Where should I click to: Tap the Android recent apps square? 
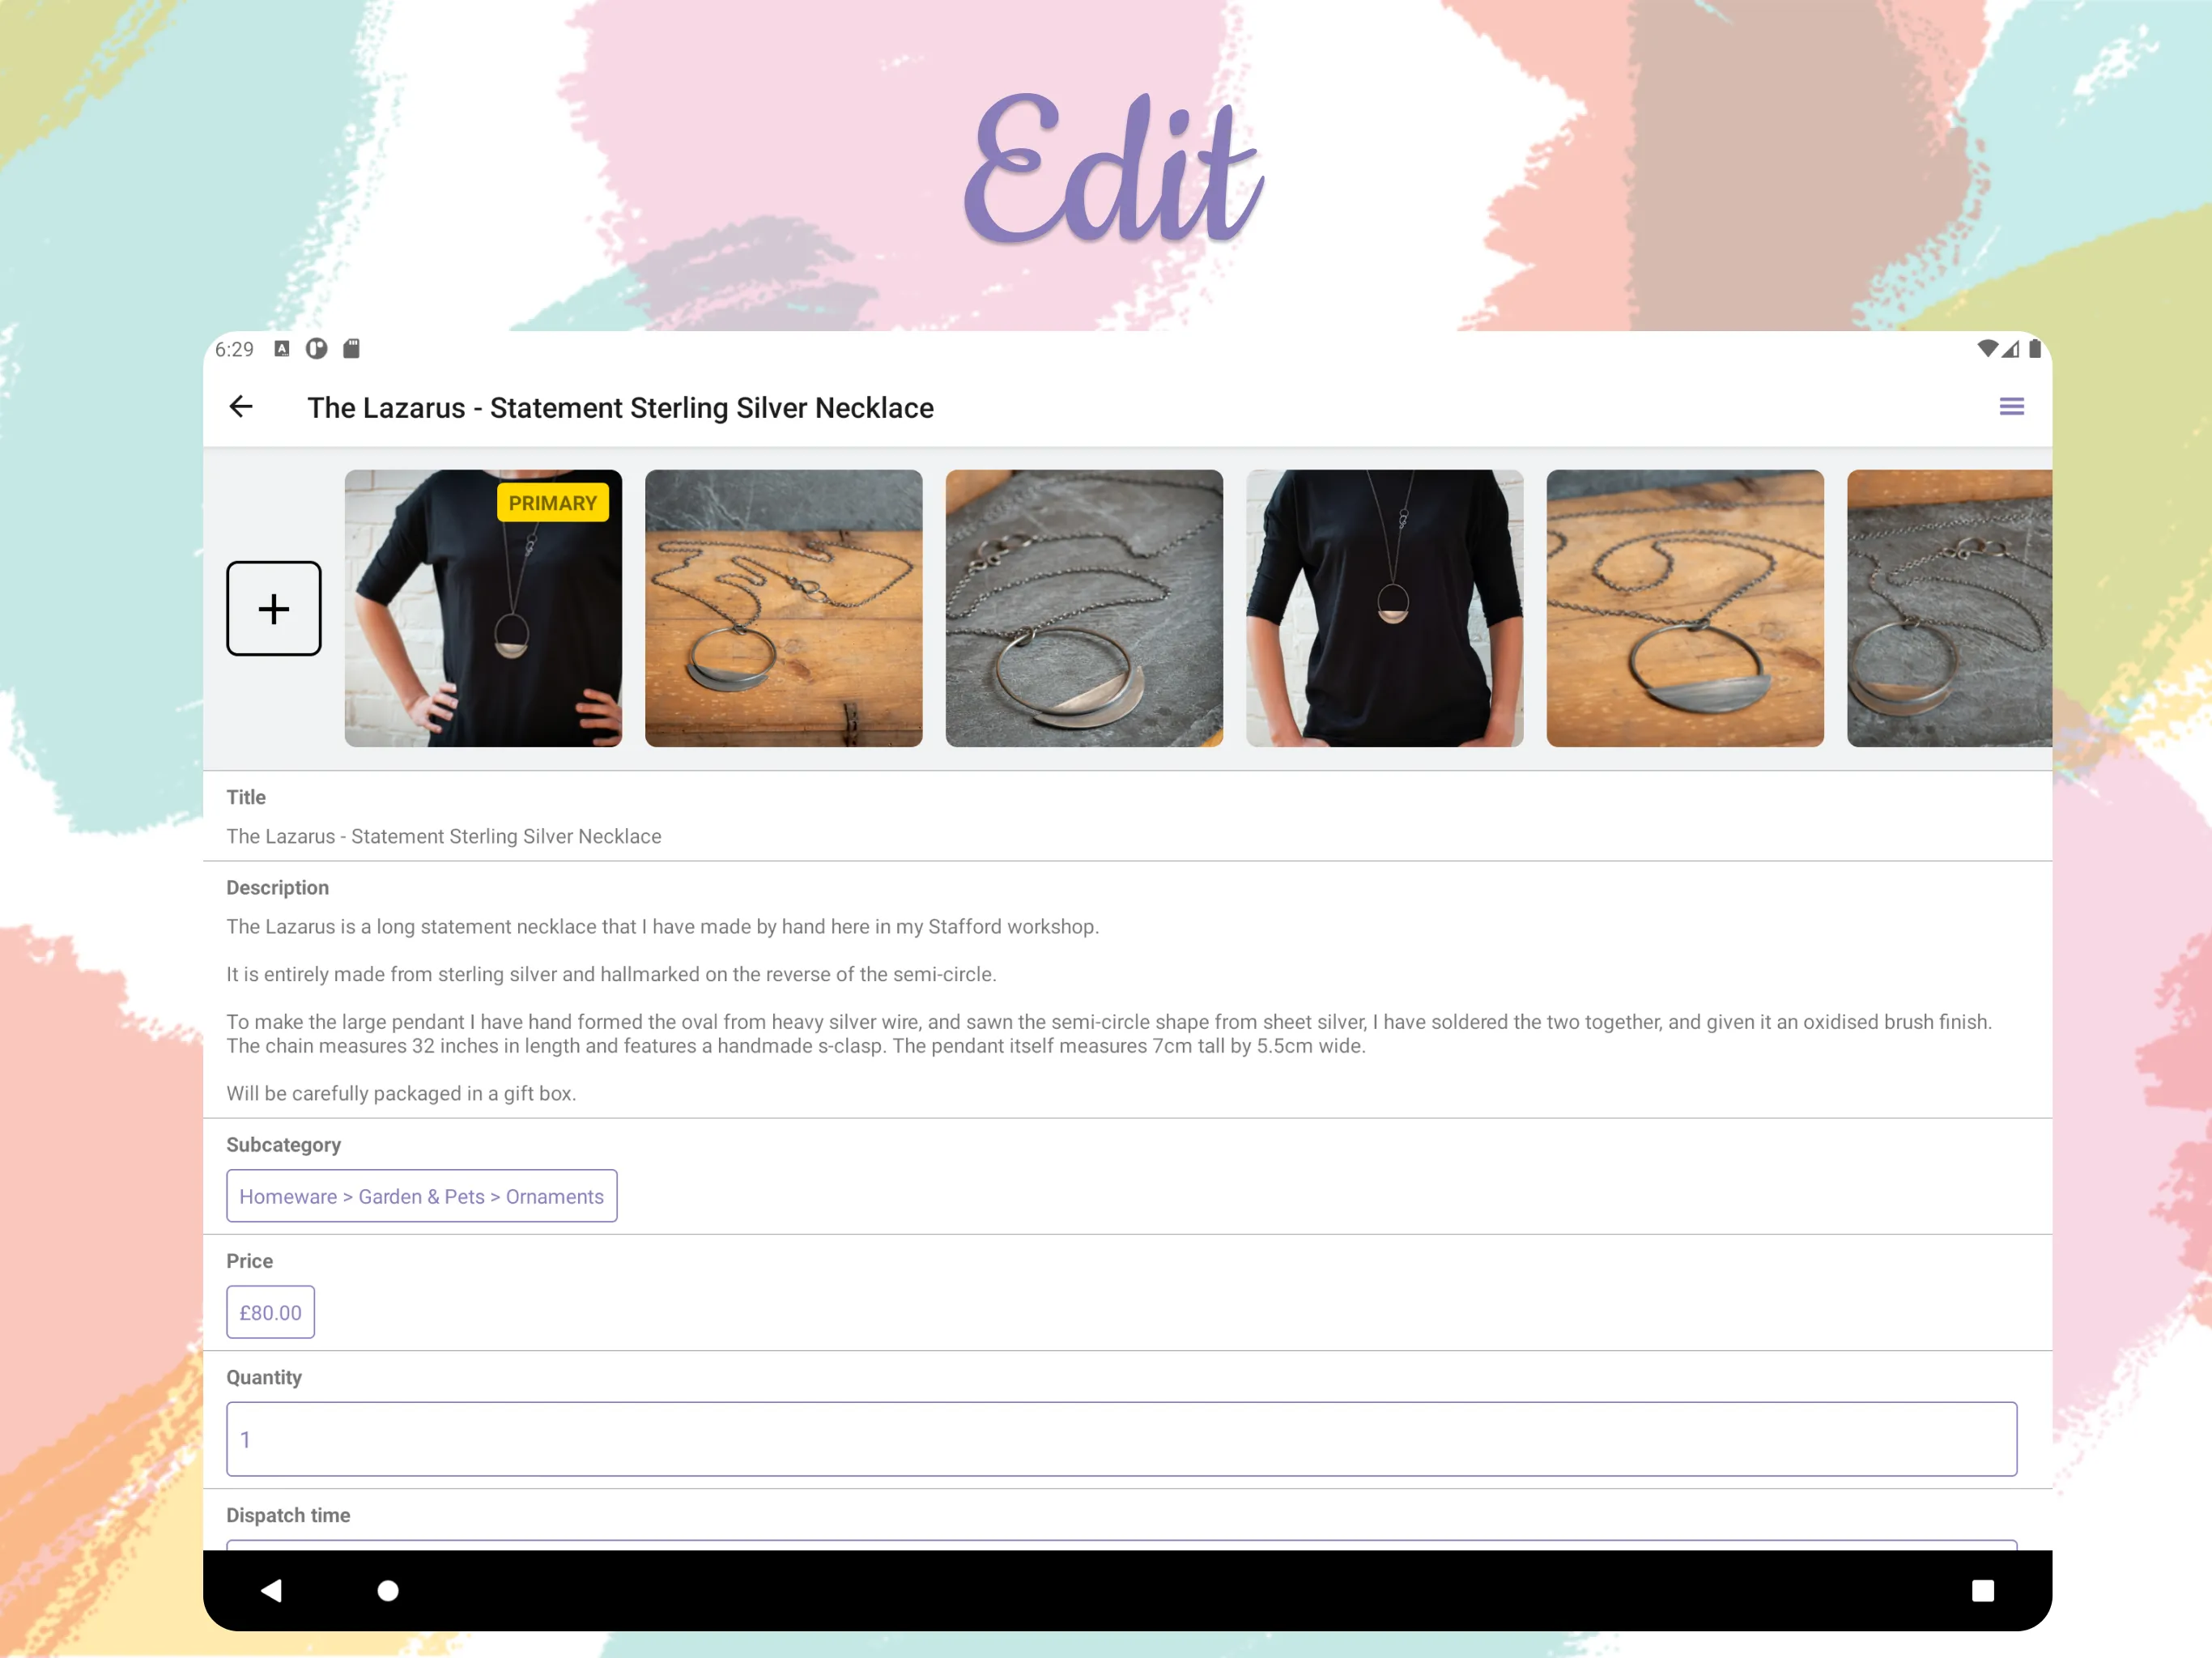pyautogui.click(x=1982, y=1590)
